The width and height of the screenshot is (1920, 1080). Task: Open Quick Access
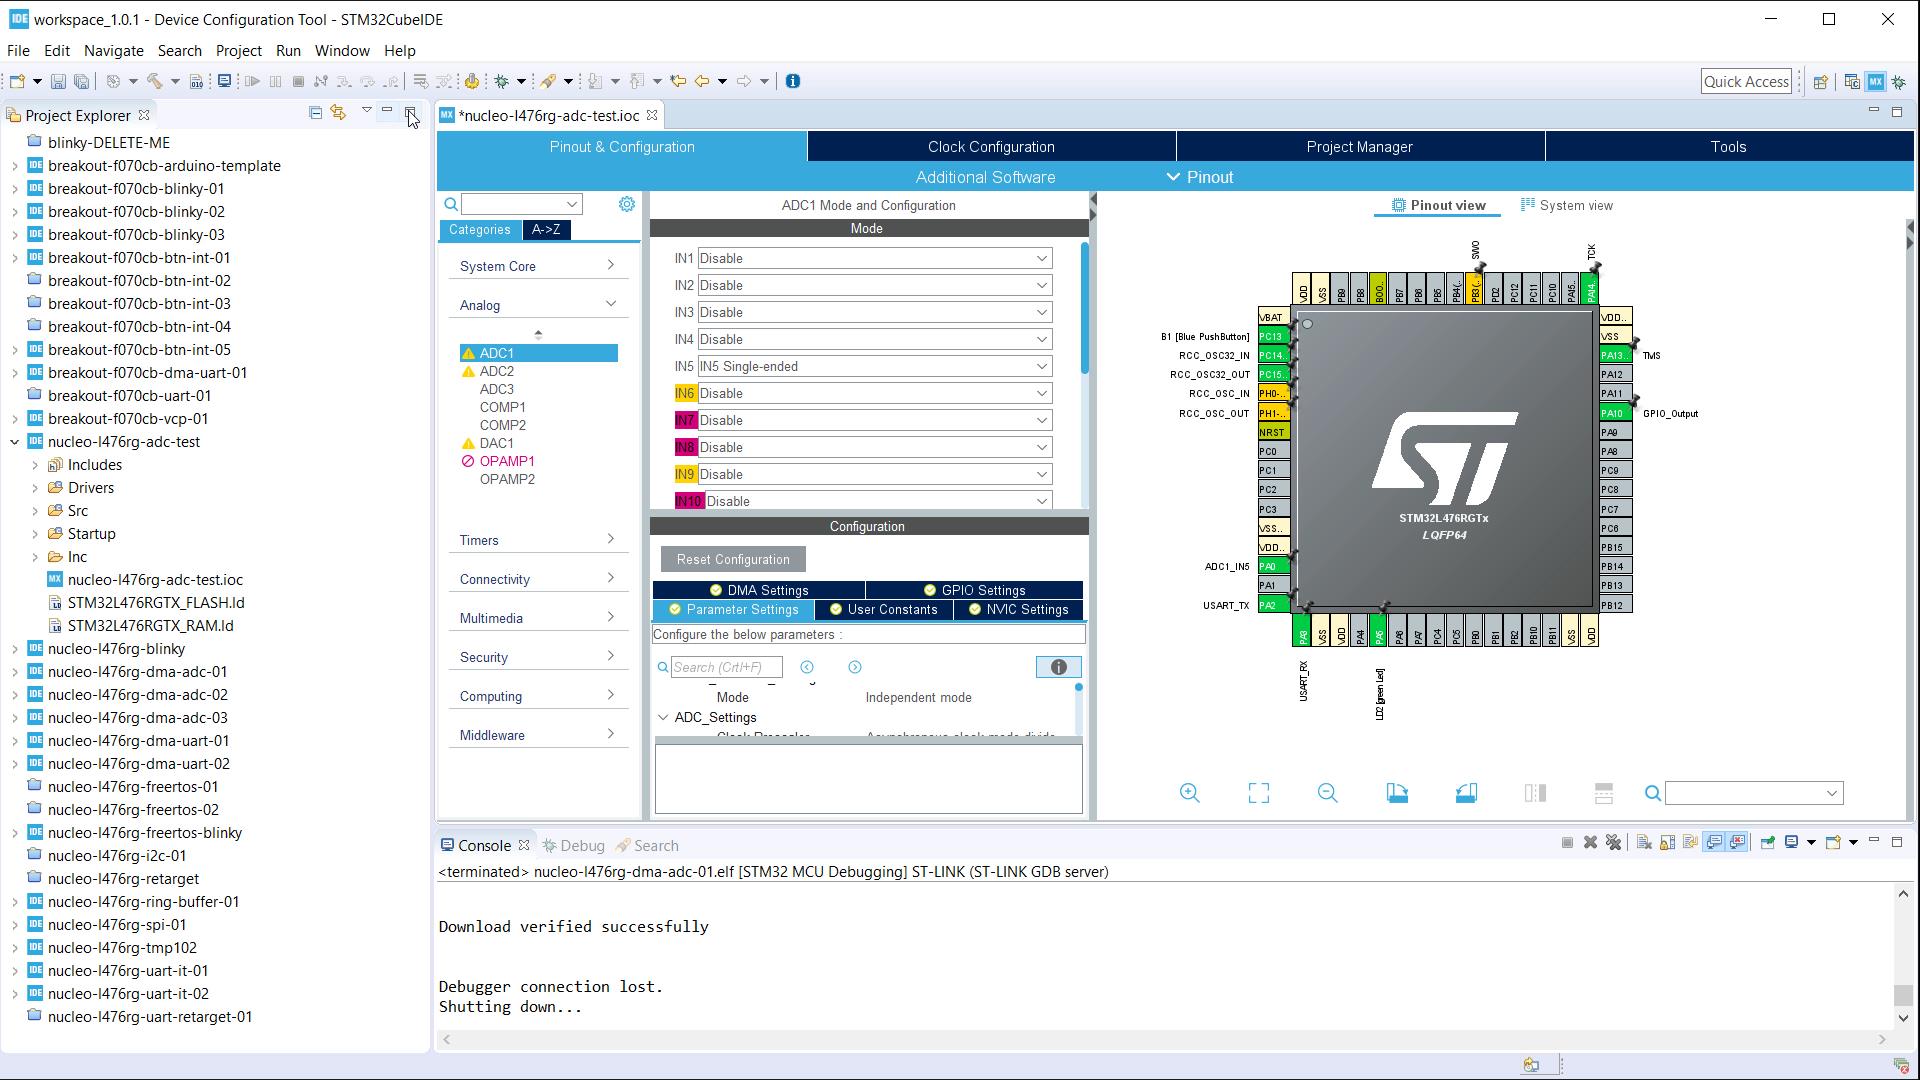[1746, 81]
